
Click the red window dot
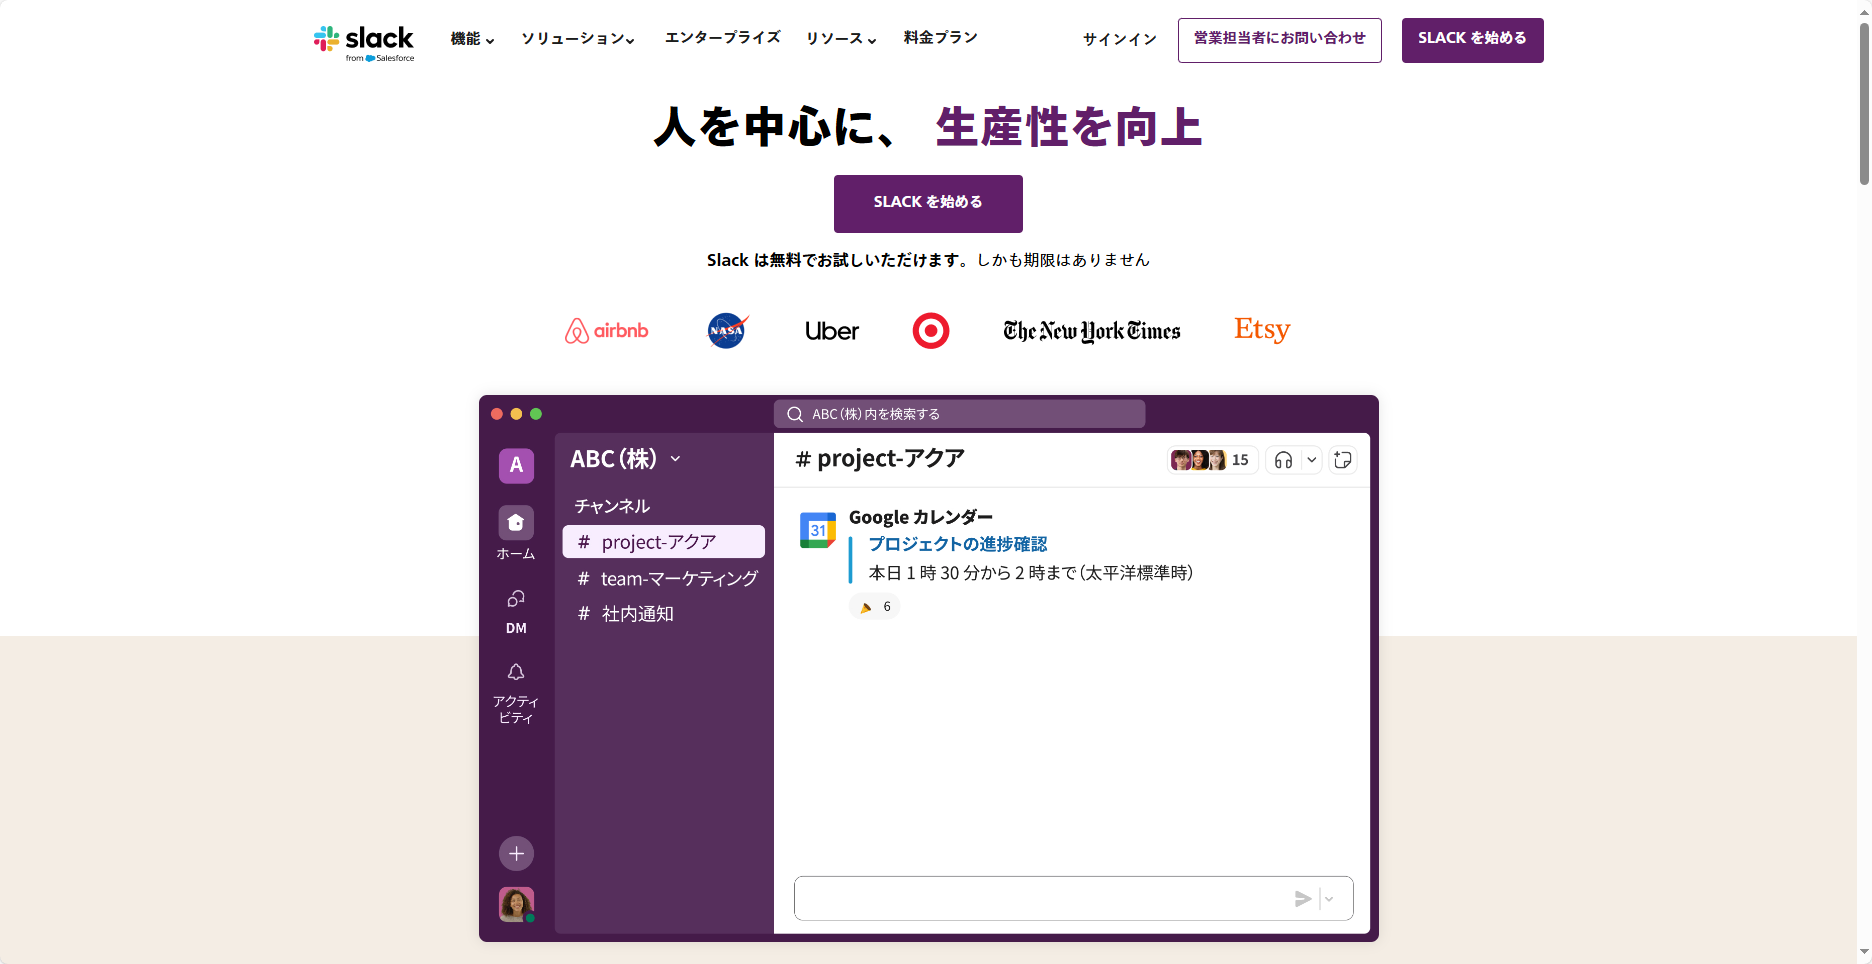coord(497,414)
